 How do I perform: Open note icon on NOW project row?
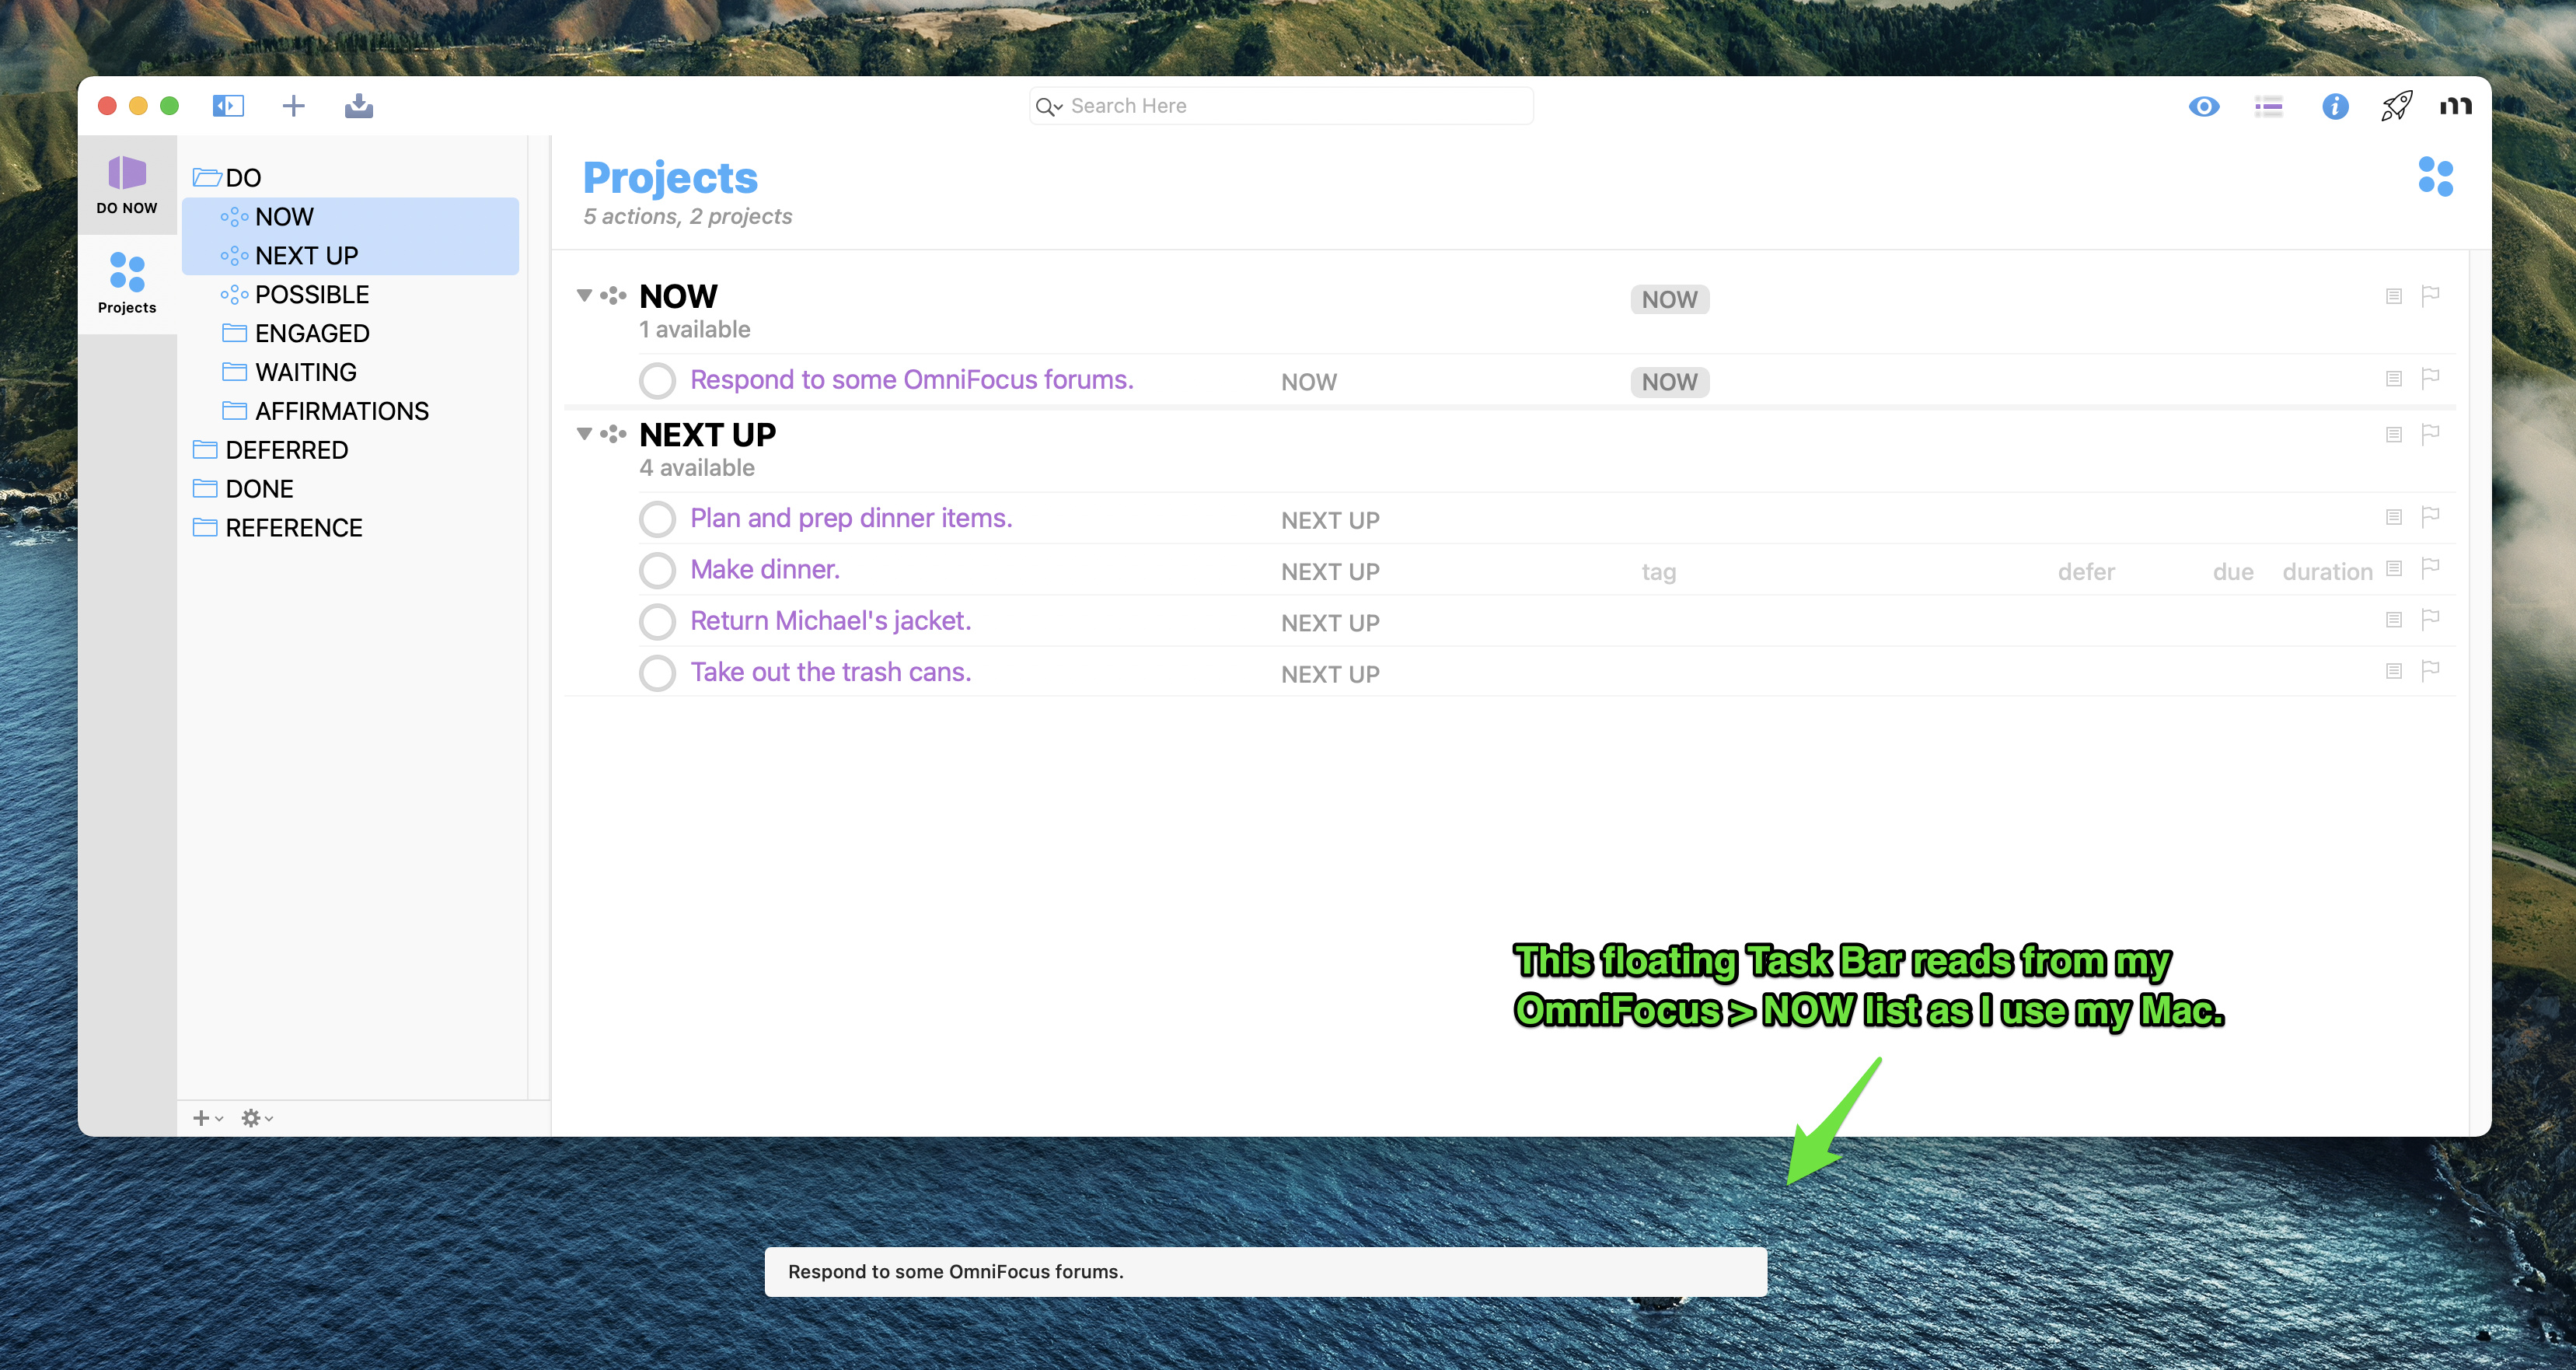[x=2394, y=296]
